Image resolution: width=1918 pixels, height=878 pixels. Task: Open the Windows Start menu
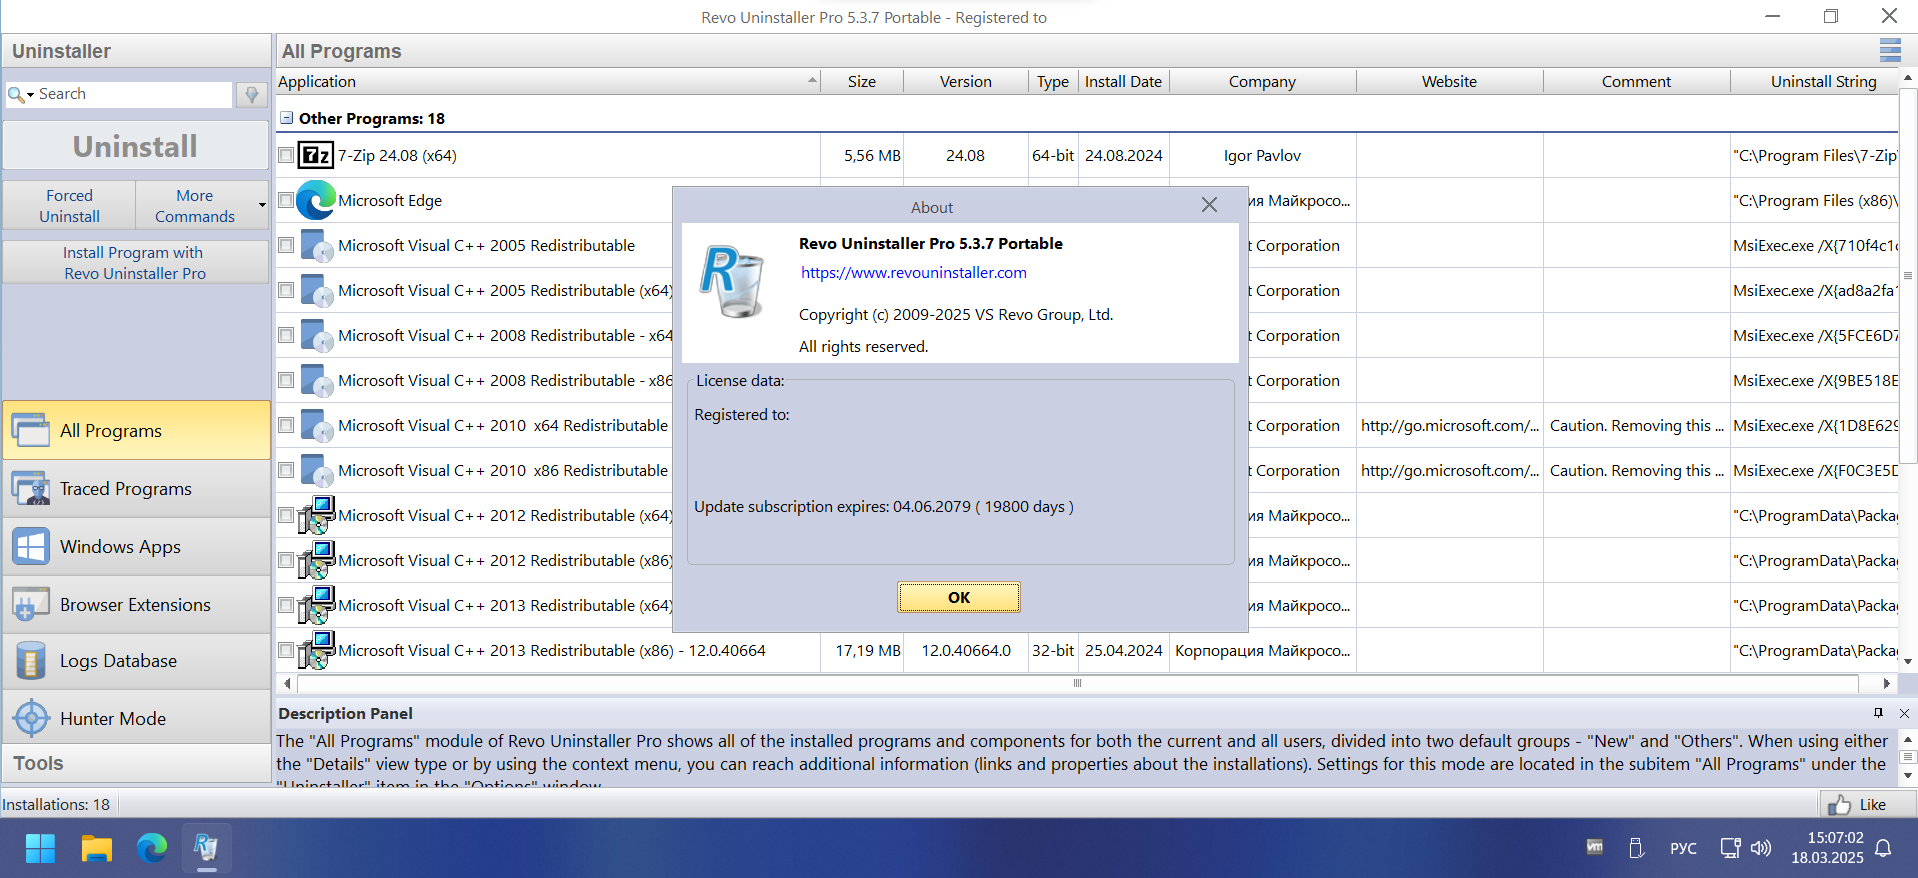click(x=40, y=848)
